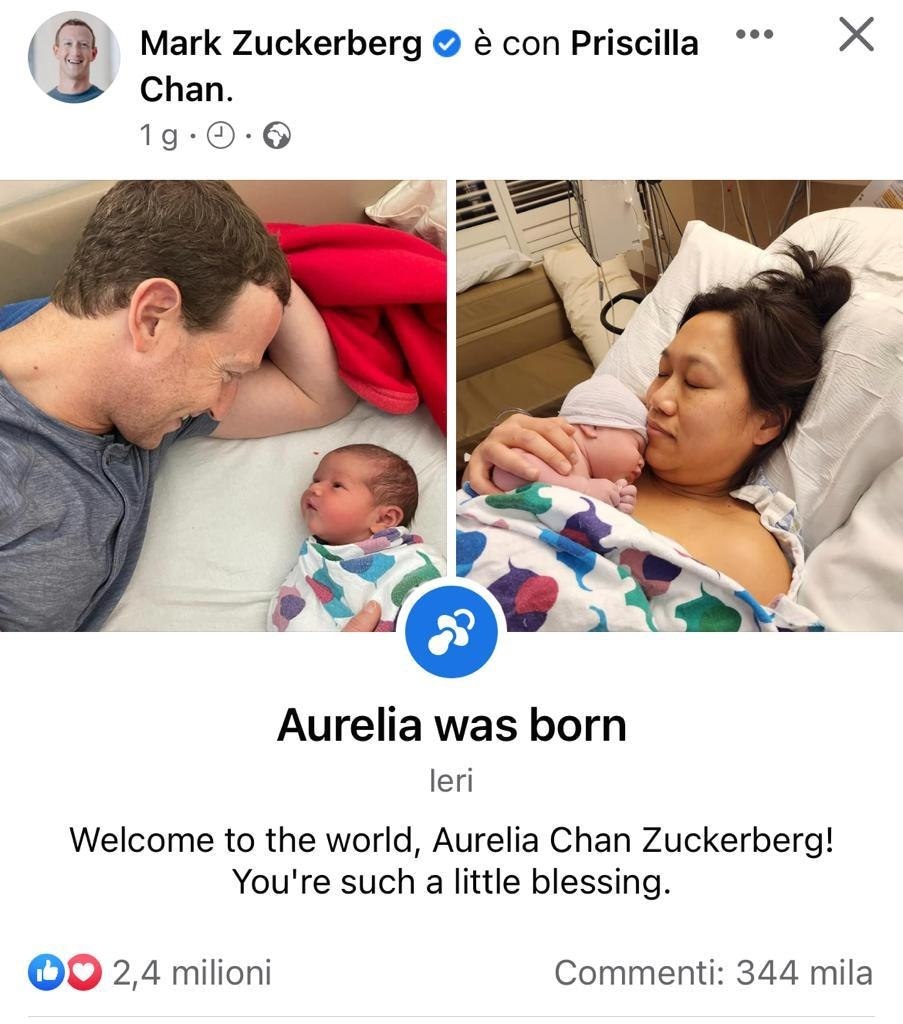Image resolution: width=903 pixels, height=1024 pixels.
Task: View the 2,4 milioni reactions list
Action: pos(192,973)
